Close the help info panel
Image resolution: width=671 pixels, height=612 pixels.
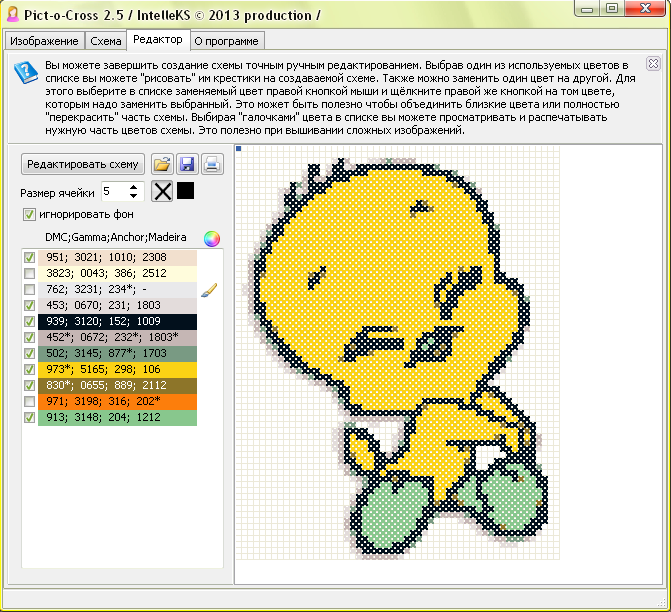[653, 62]
